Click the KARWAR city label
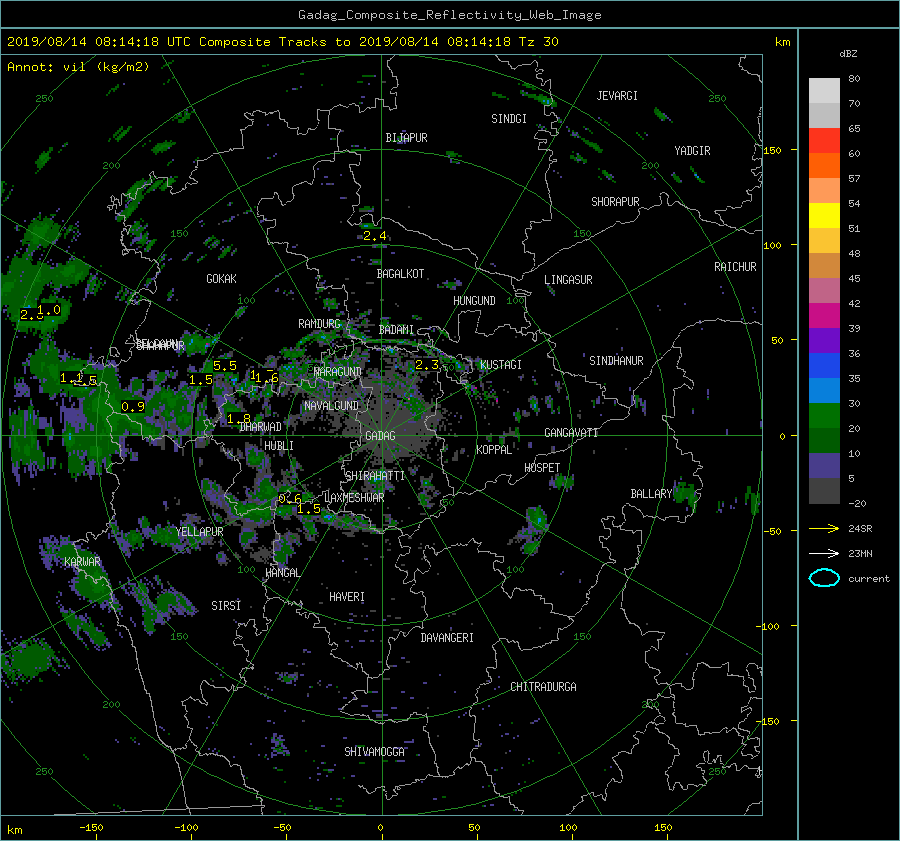900x841 pixels. 83,561
